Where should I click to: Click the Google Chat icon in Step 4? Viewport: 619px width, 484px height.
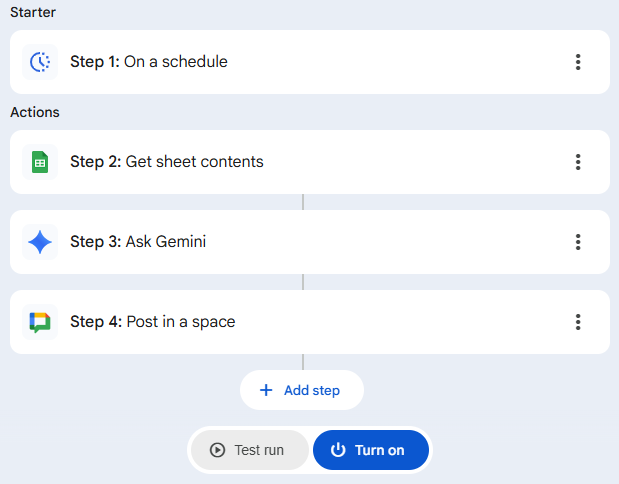[x=40, y=322]
